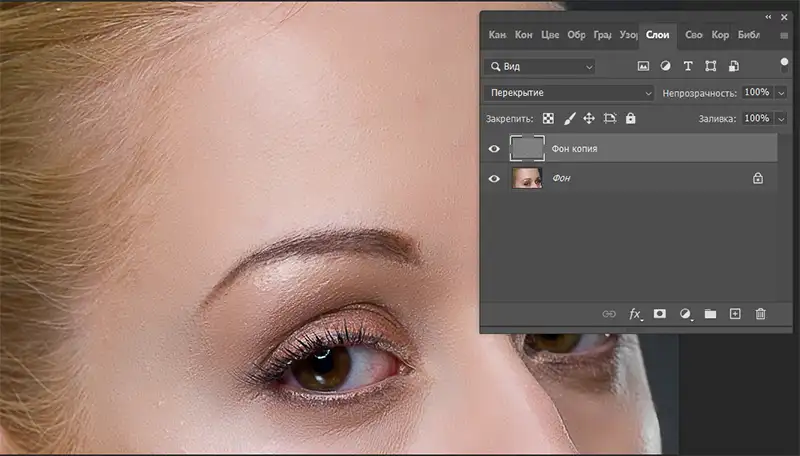Open layer style fx menu
The image size is (800, 456).
[635, 314]
